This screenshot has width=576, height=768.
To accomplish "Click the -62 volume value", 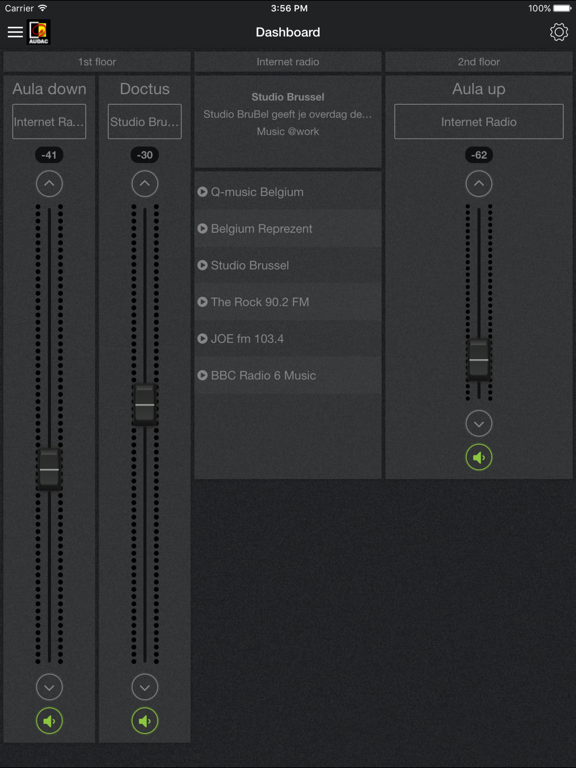I will pos(479,155).
